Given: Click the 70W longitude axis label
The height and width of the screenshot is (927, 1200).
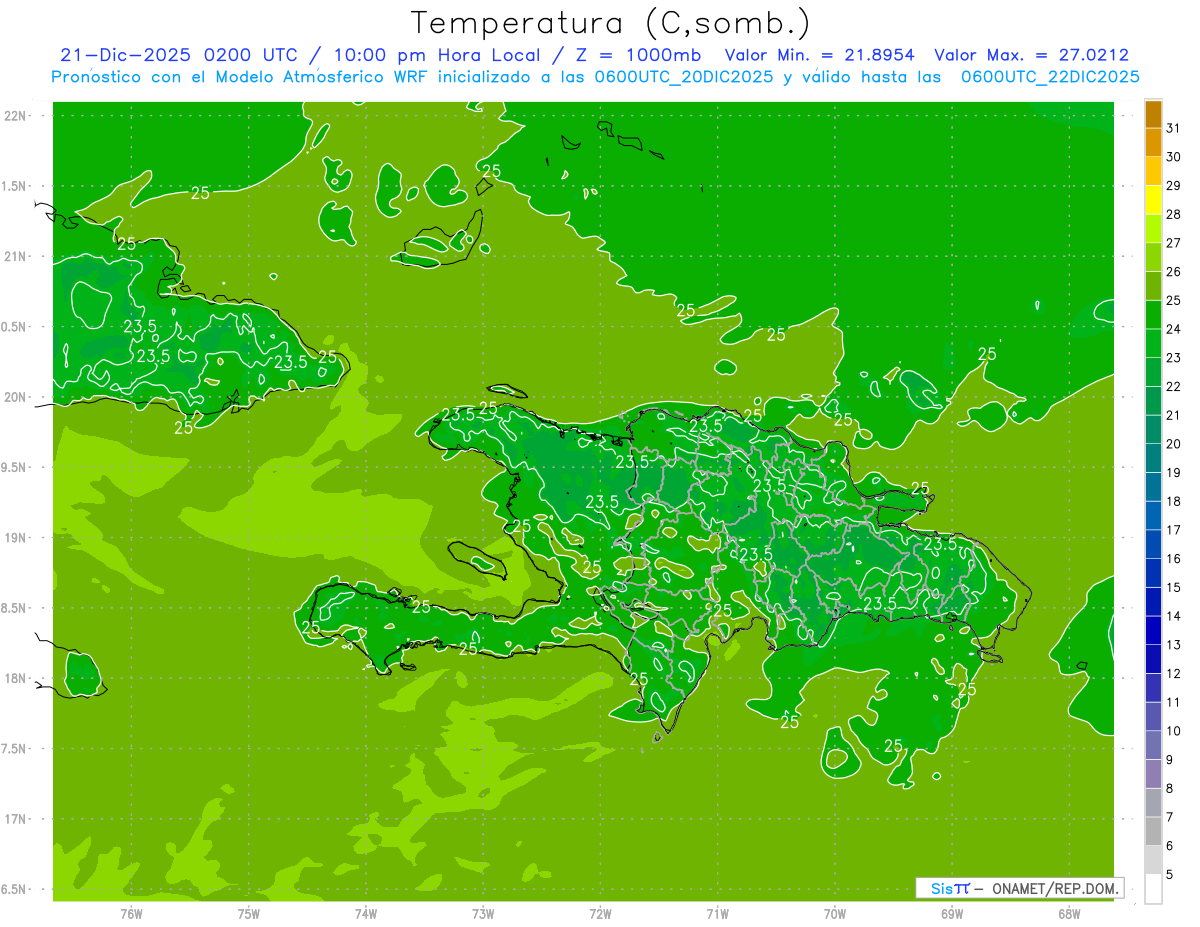Looking at the screenshot, I should point(835,915).
